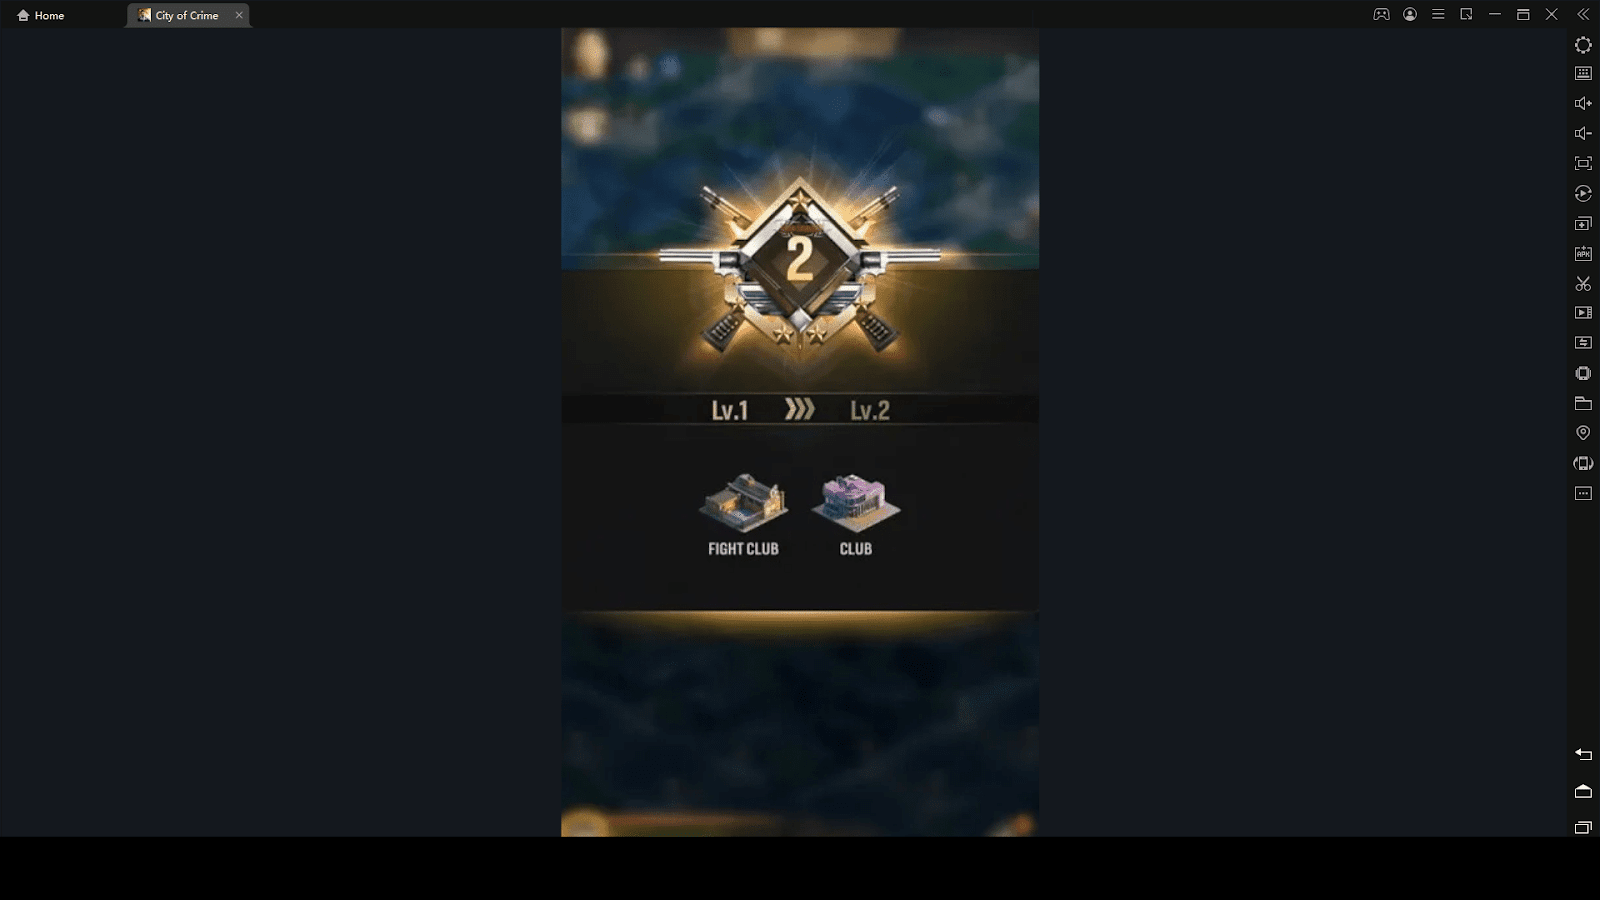The image size is (1600, 900).
Task: Click the install APK icon
Action: coord(1583,253)
